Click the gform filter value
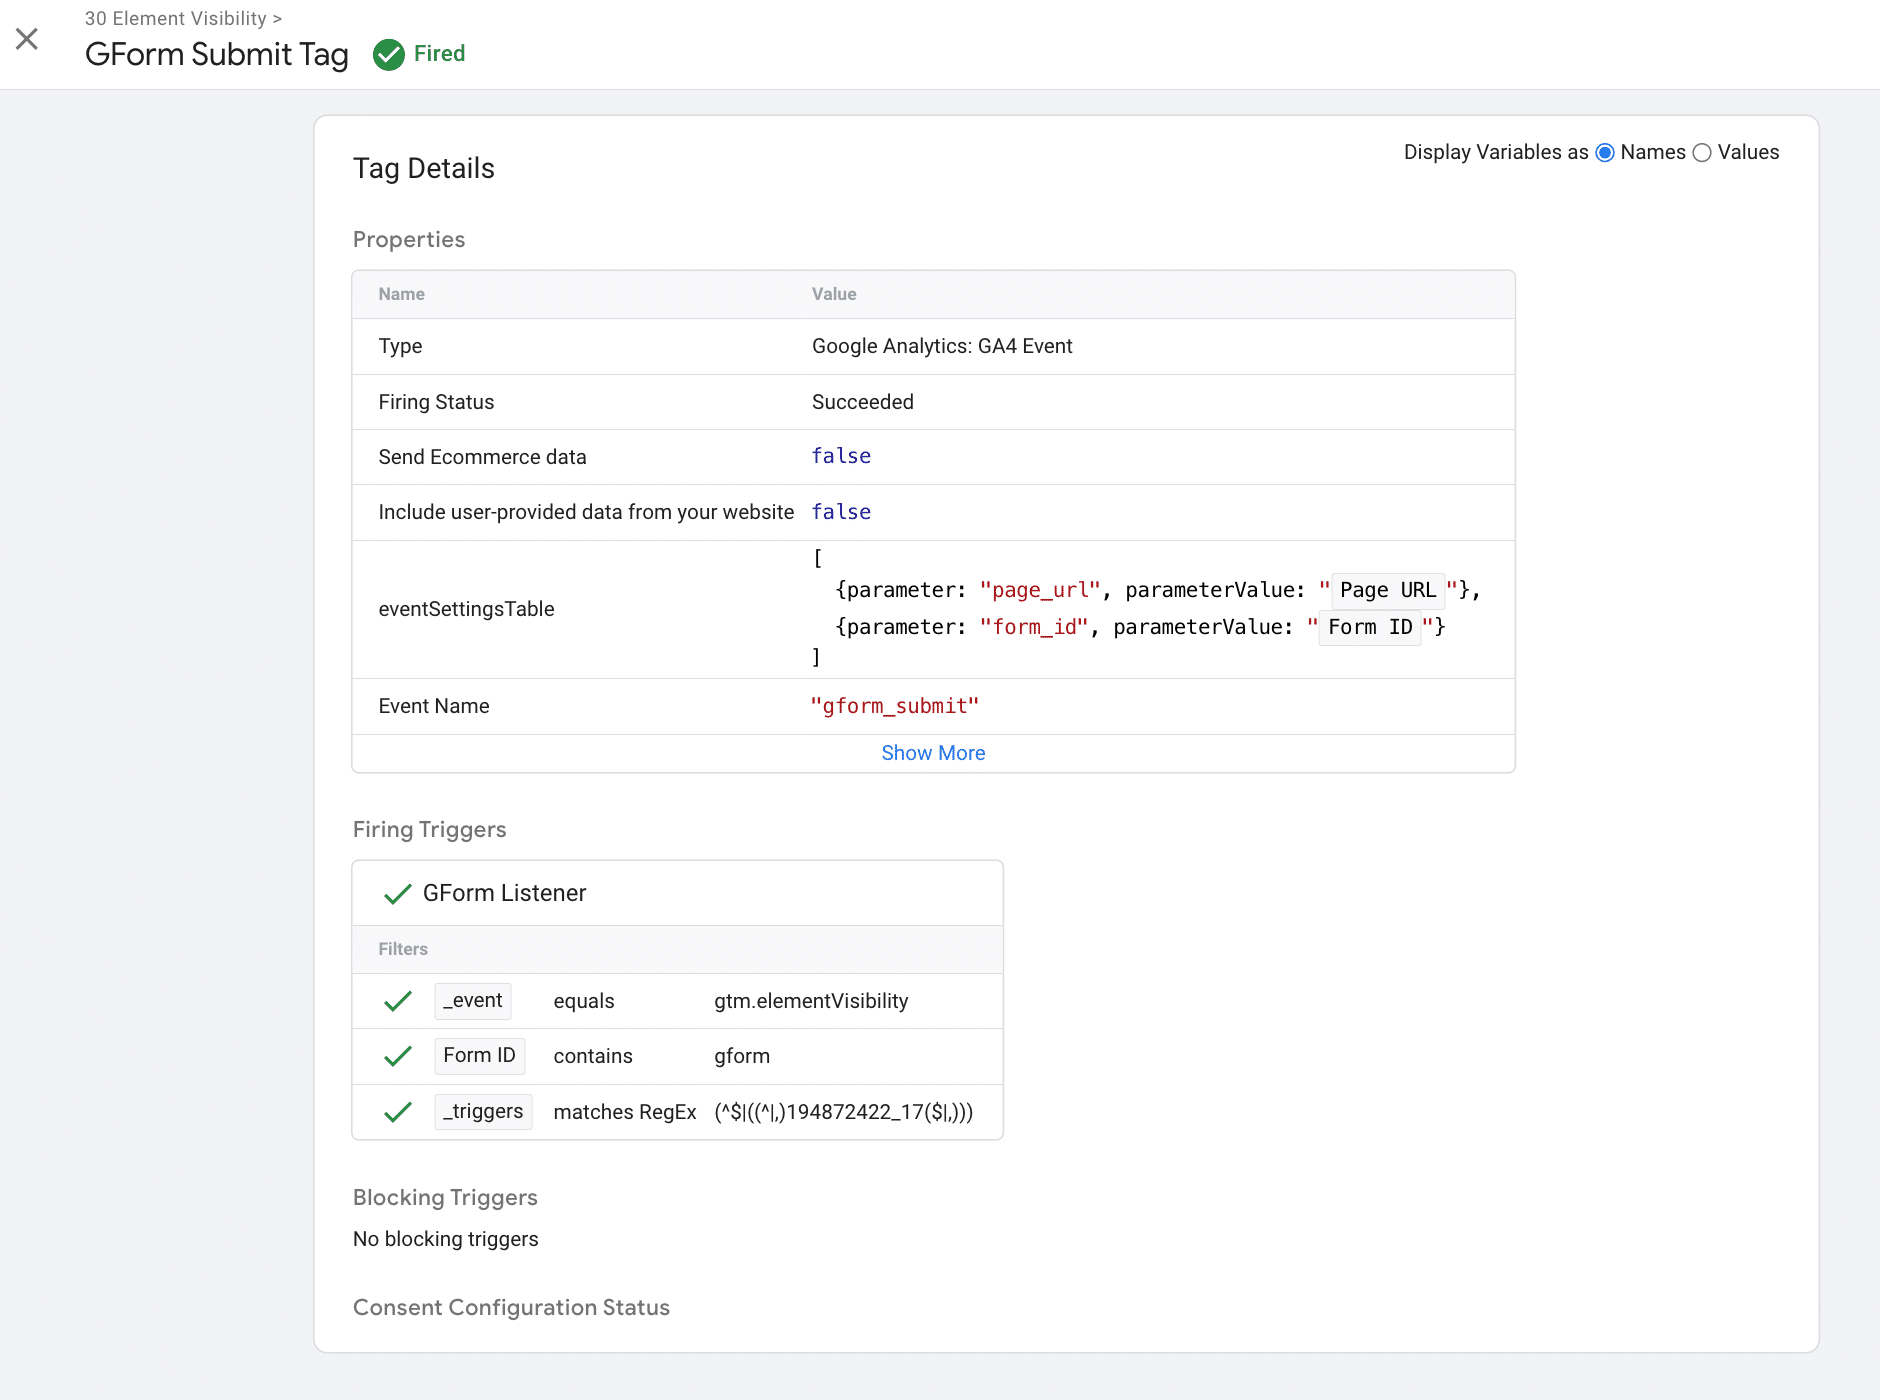The height and width of the screenshot is (1400, 1880). pos(742,1056)
